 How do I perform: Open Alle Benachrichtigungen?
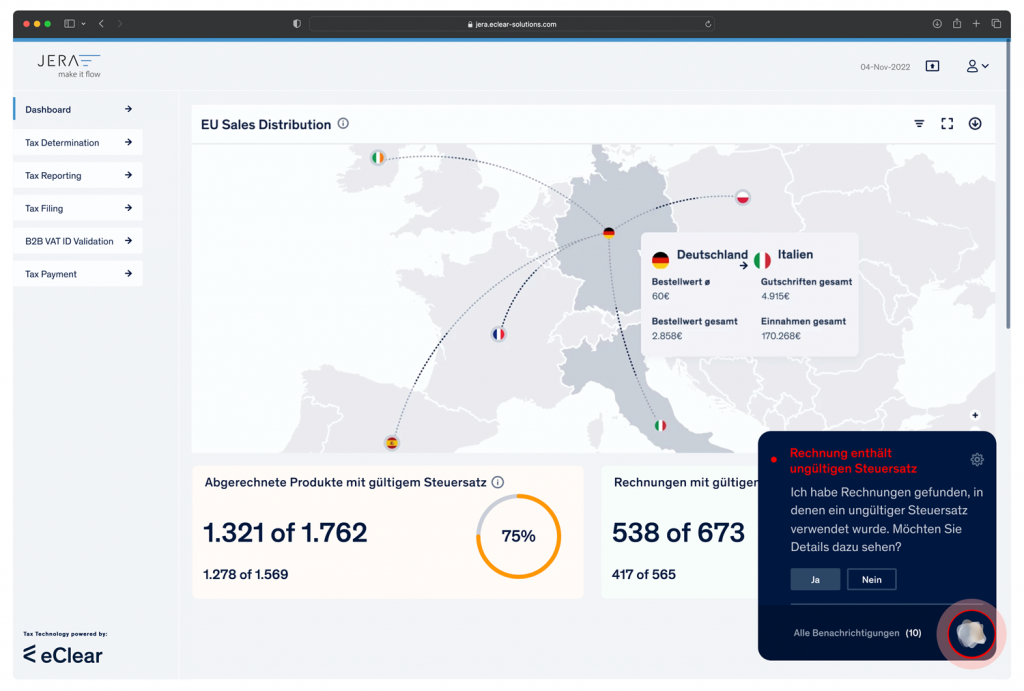tap(846, 632)
